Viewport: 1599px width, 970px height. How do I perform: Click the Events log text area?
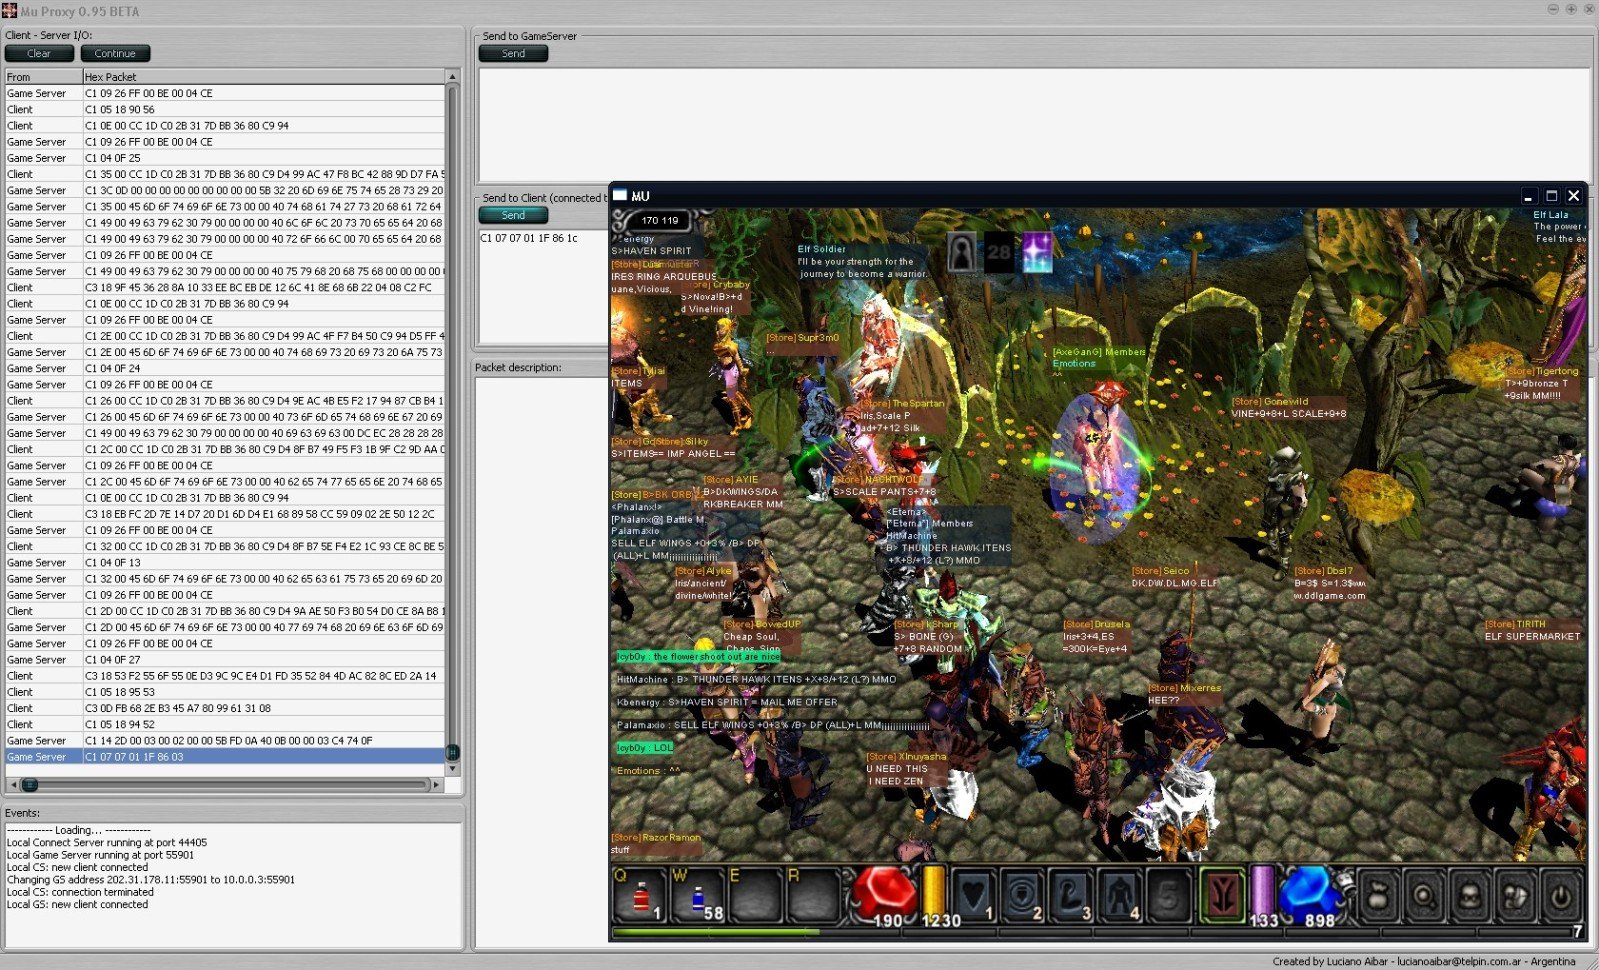(233, 885)
